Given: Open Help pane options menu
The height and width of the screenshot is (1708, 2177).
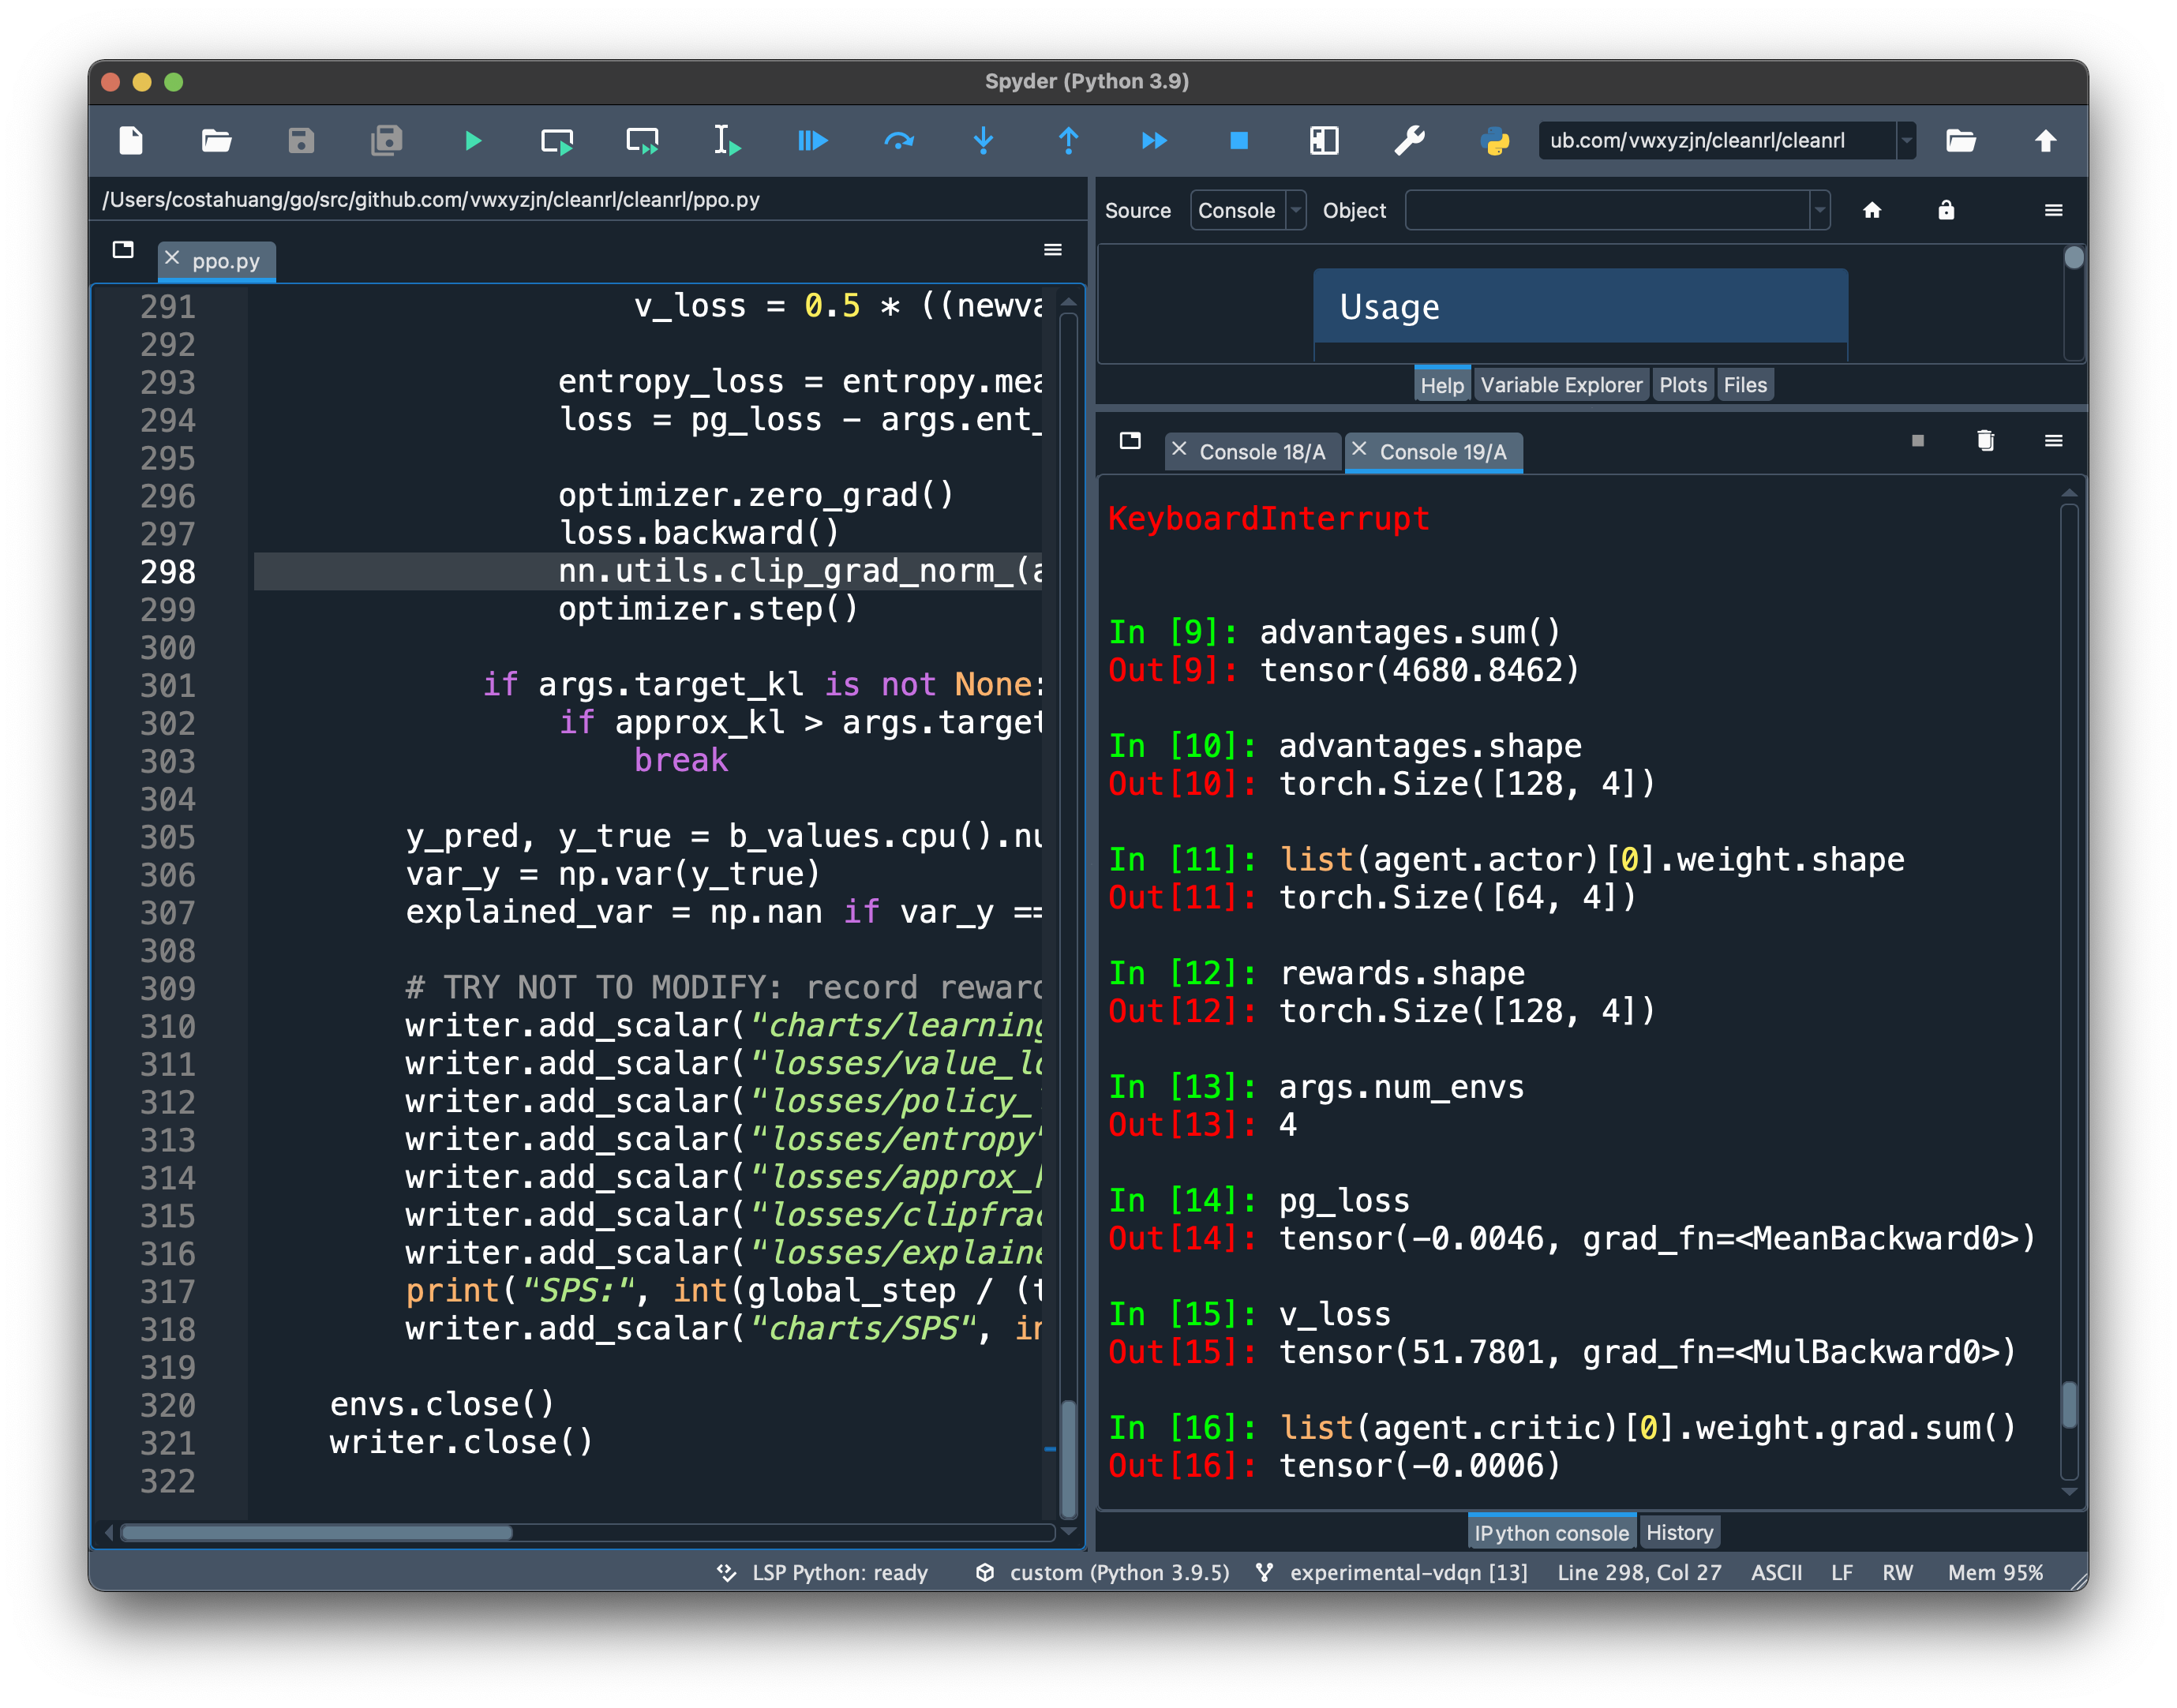Looking at the screenshot, I should (2054, 210).
